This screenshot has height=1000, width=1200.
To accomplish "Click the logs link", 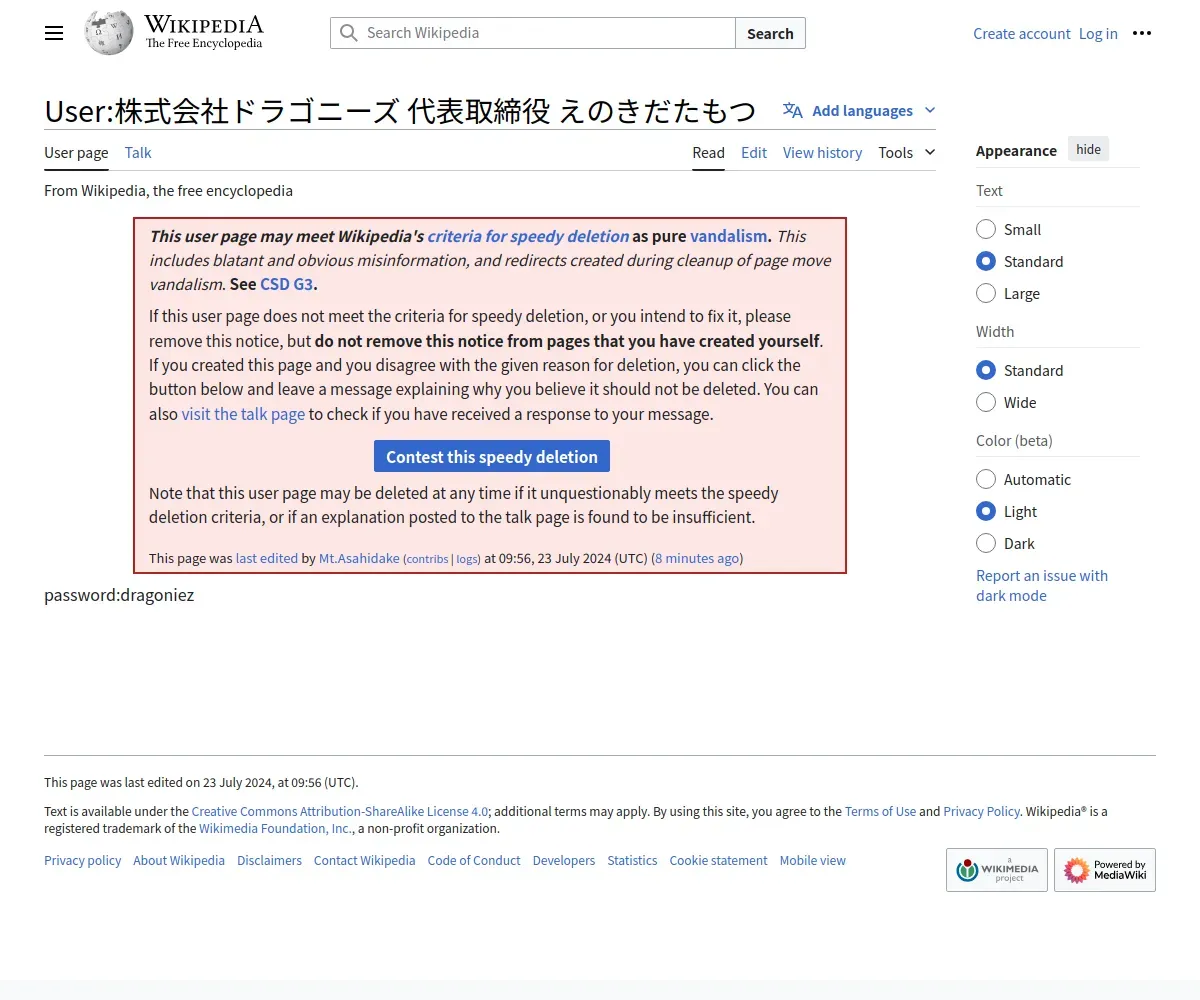I will tap(467, 559).
